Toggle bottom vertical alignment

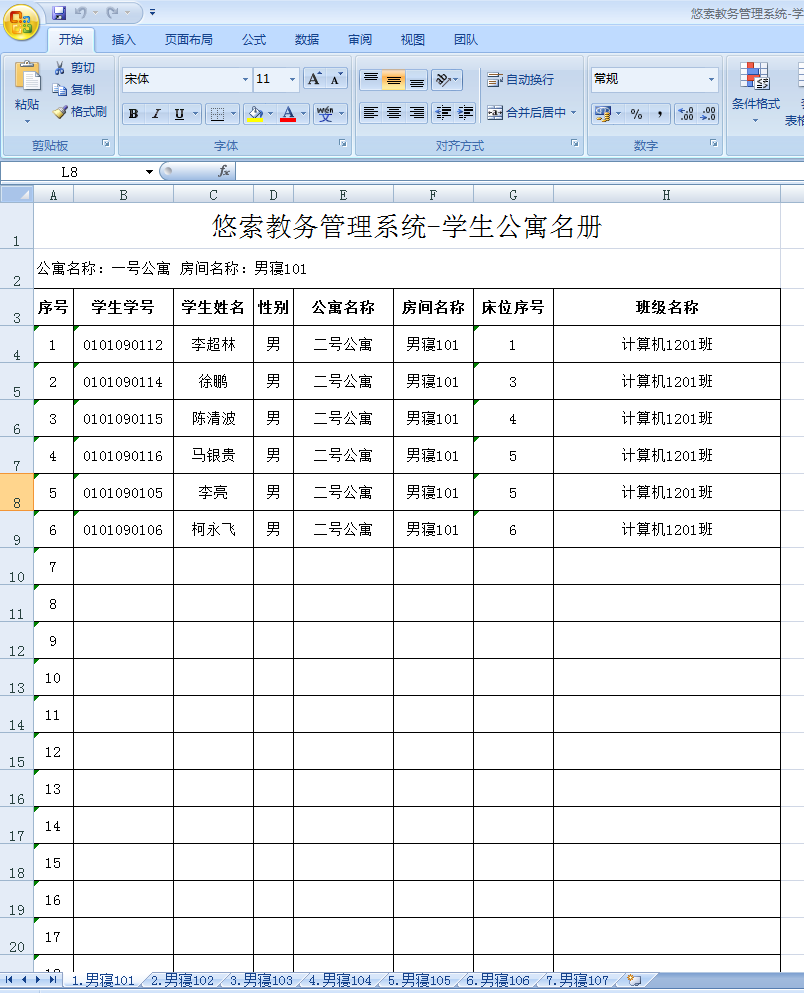(417, 80)
